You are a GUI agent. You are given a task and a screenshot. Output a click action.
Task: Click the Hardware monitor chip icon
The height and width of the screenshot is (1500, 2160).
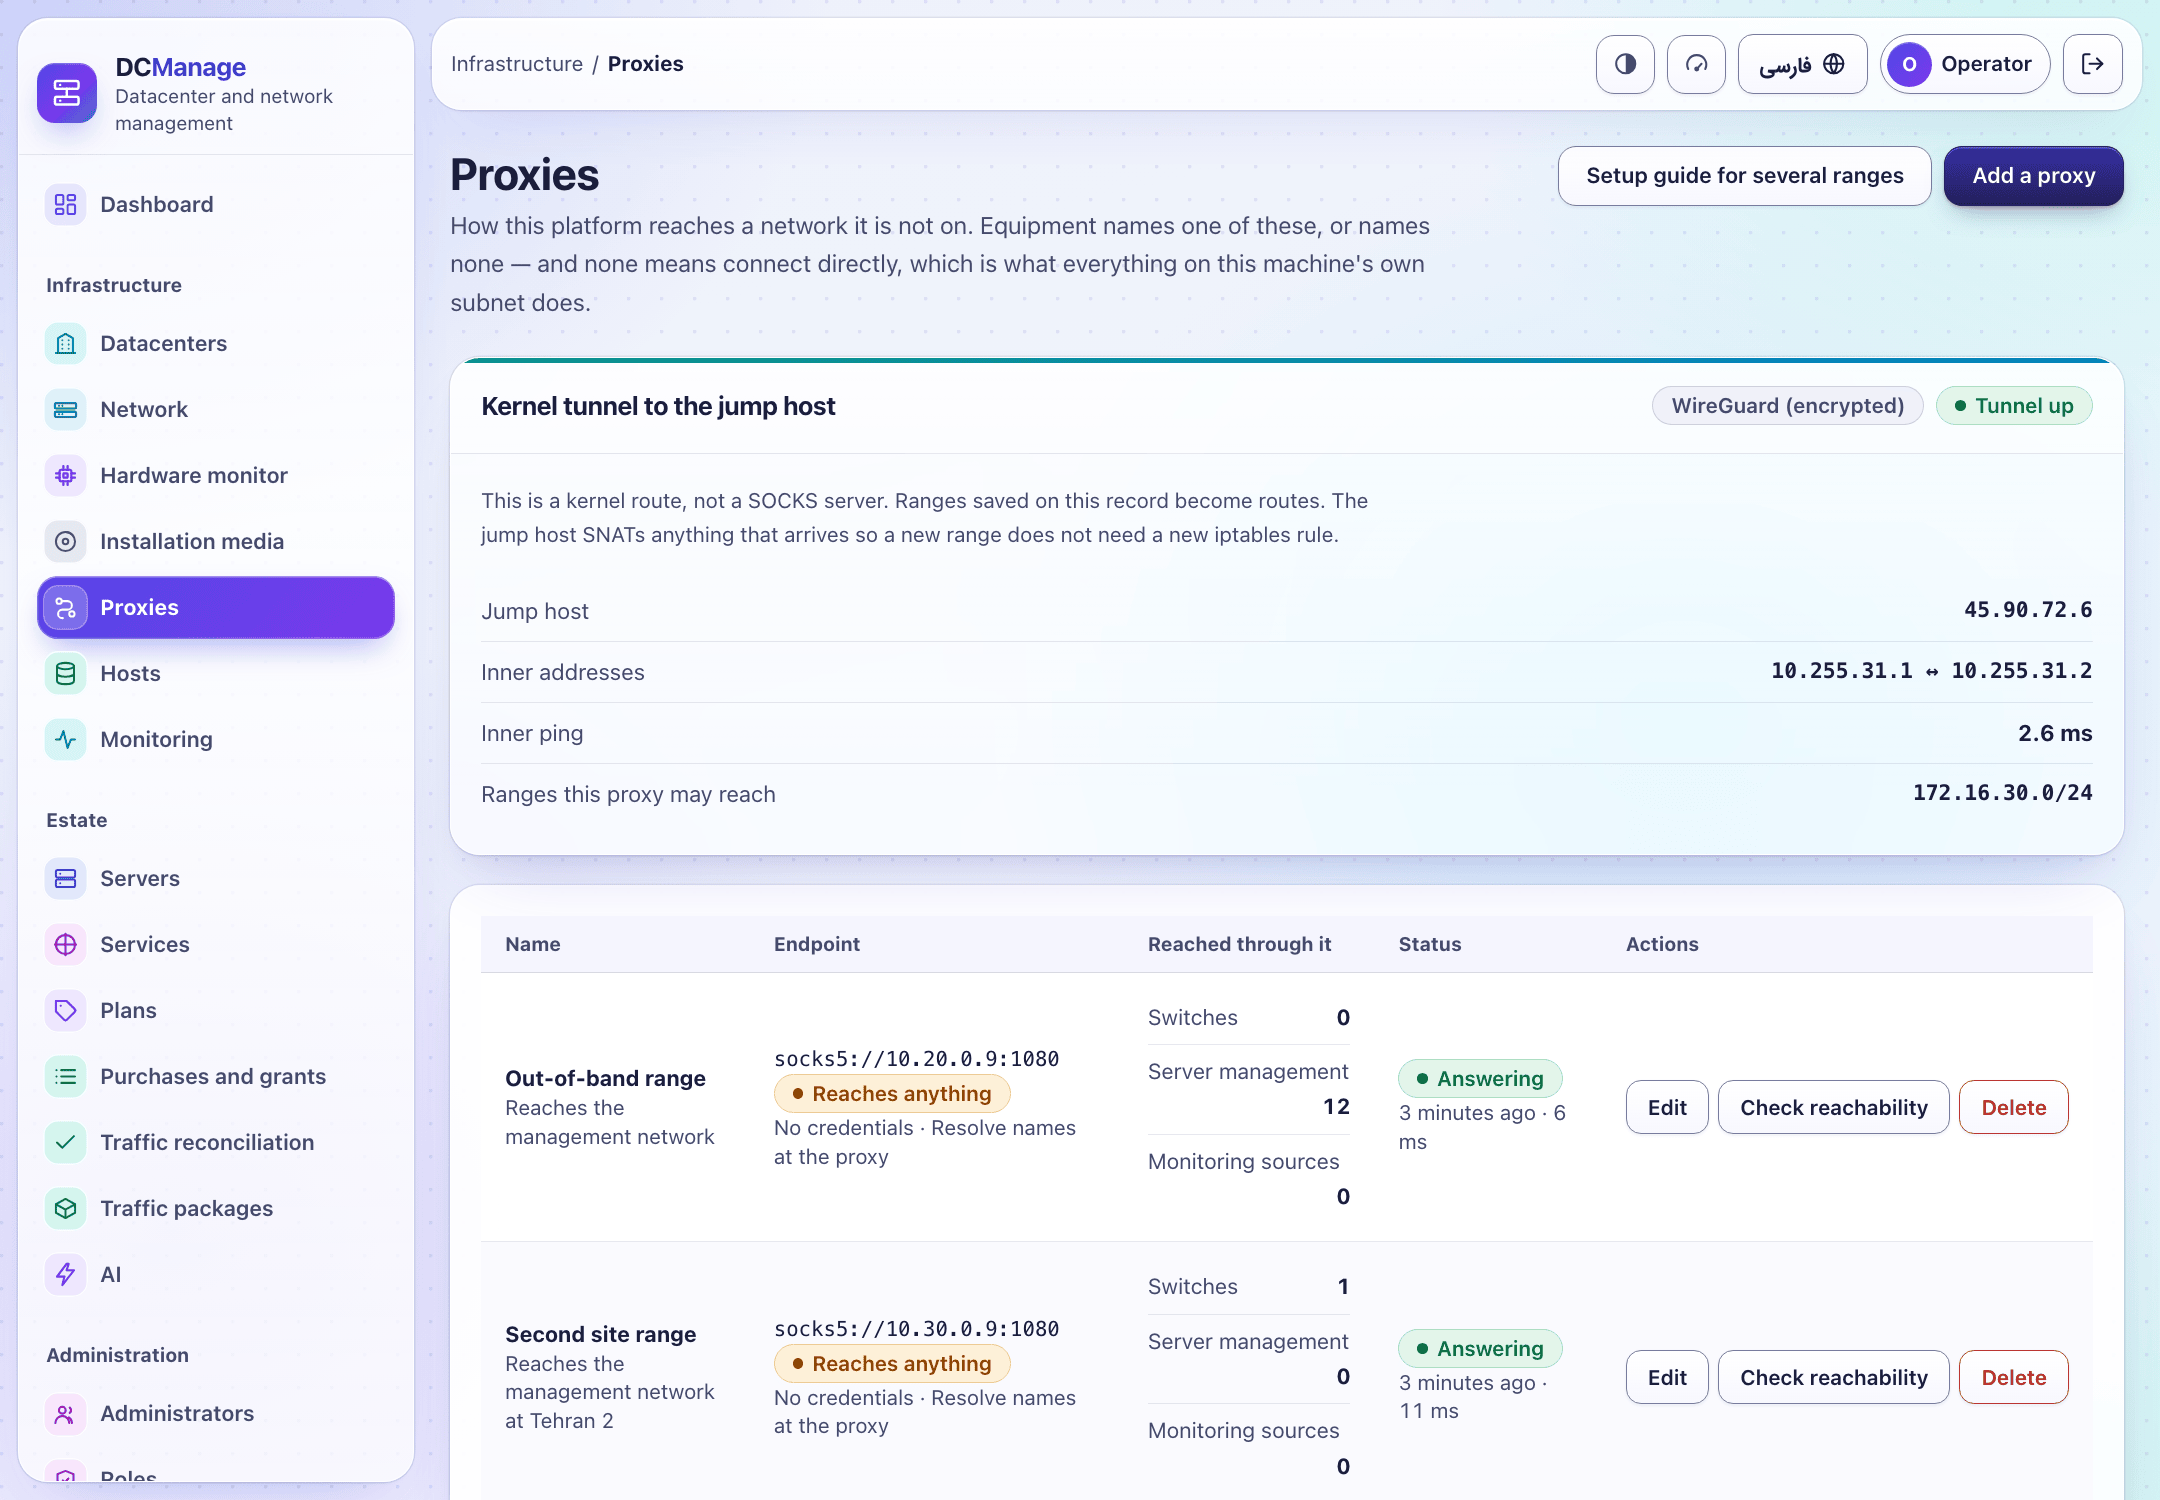click(65, 476)
